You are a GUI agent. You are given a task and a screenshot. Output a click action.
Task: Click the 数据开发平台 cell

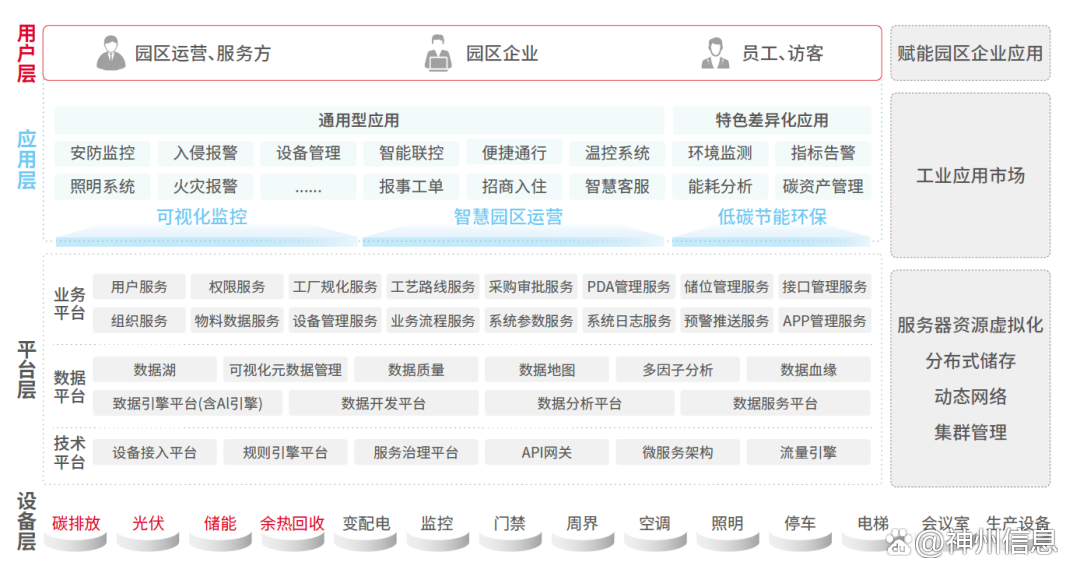384,403
